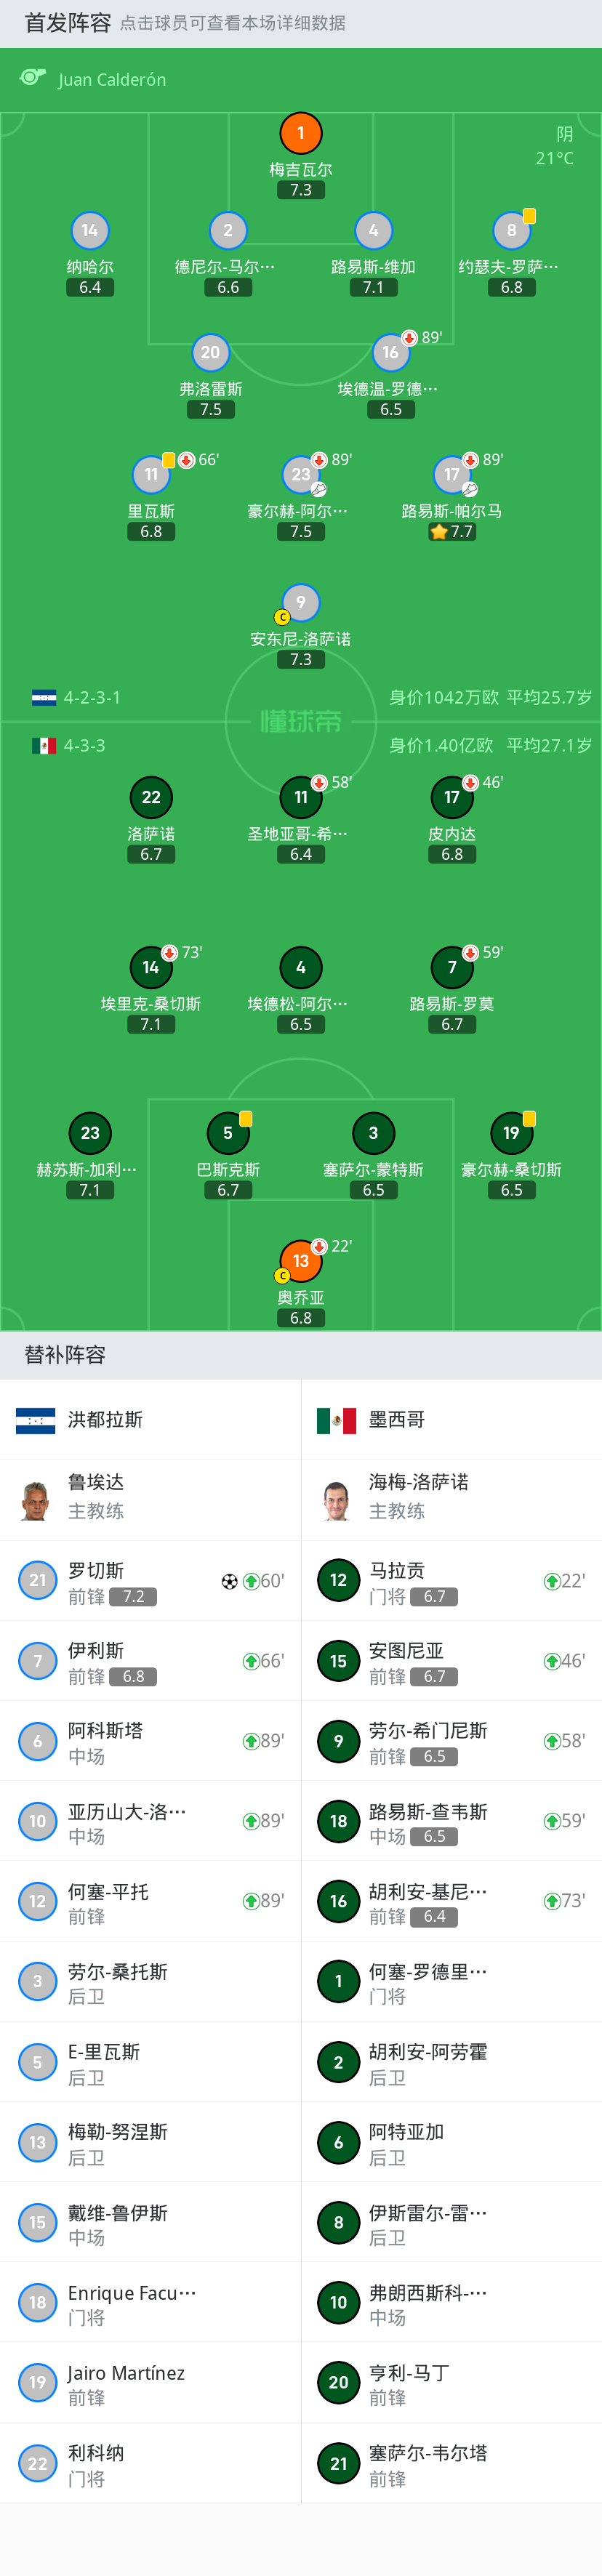The height and width of the screenshot is (2576, 602).
Task: Click goalkeeper number 1 梅吉瓦尔 jersey
Action: click(300, 133)
